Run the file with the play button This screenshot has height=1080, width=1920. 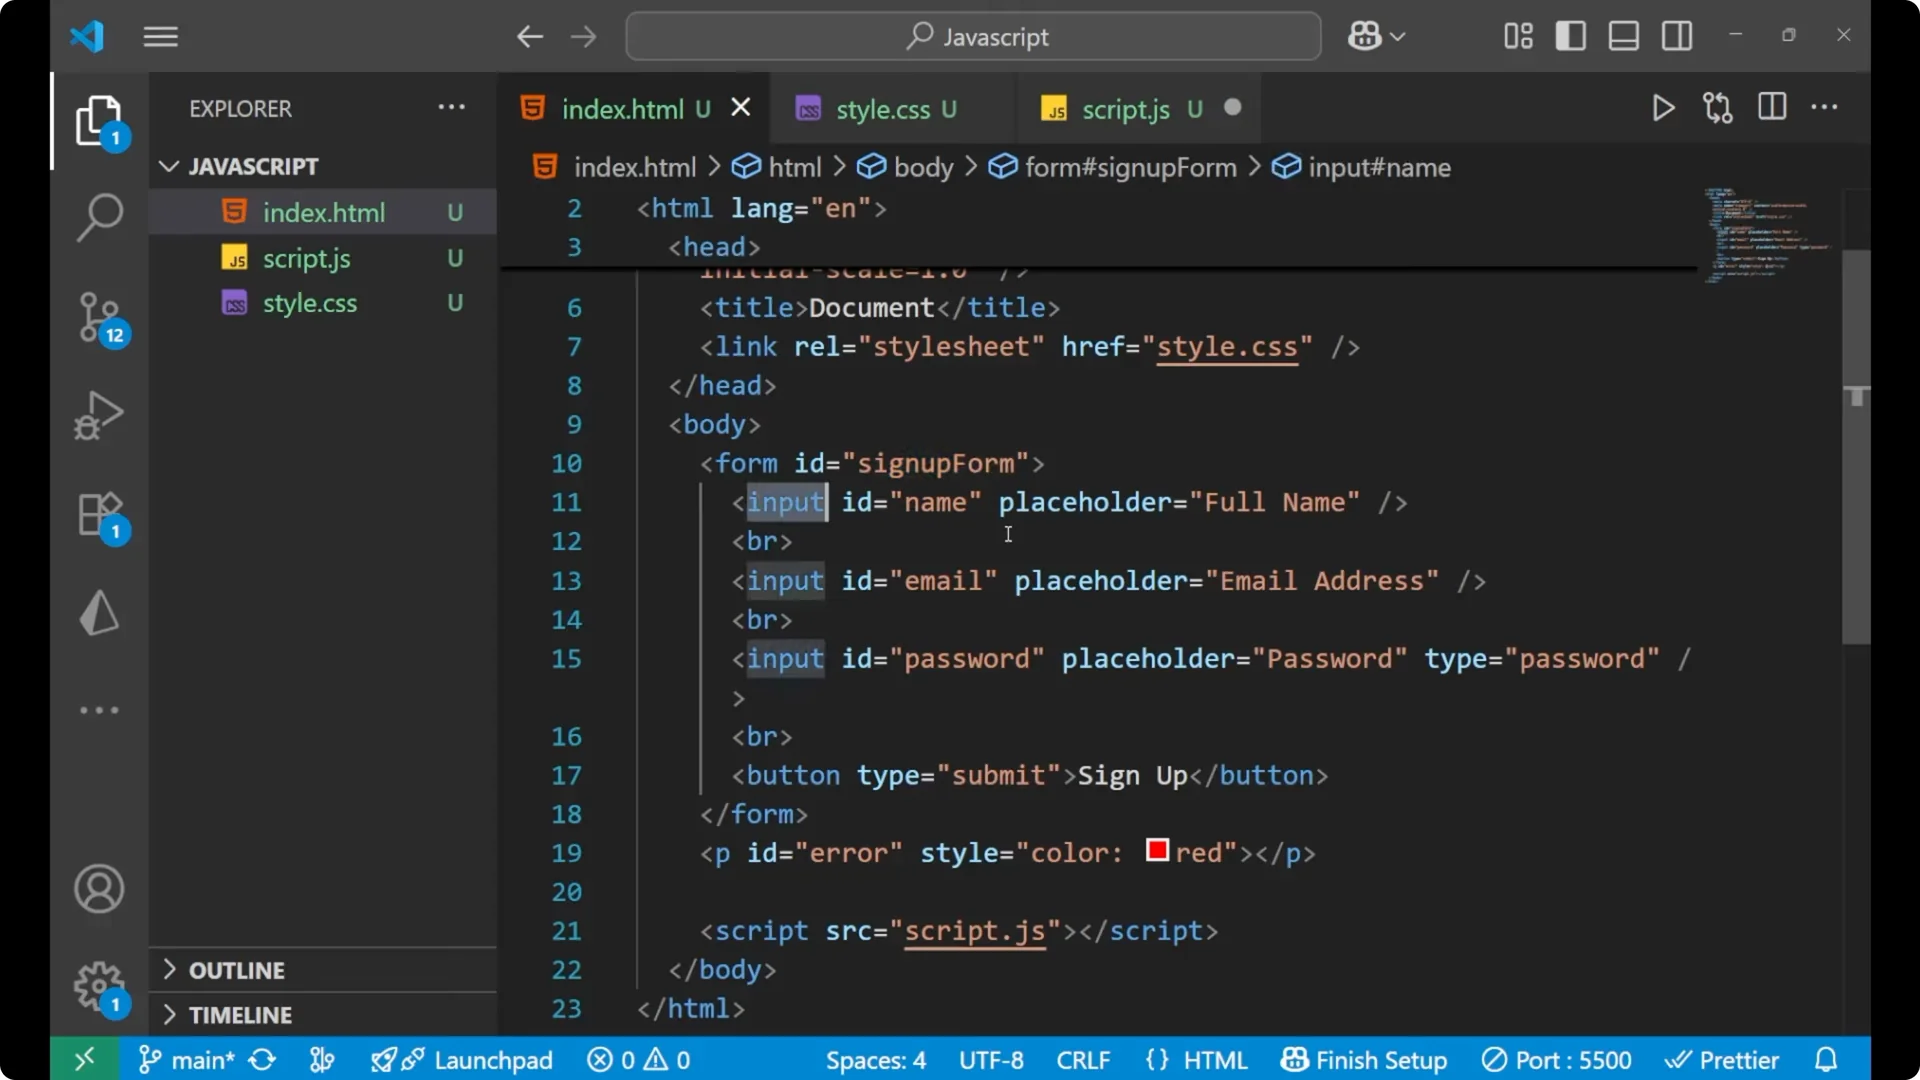coord(1663,108)
